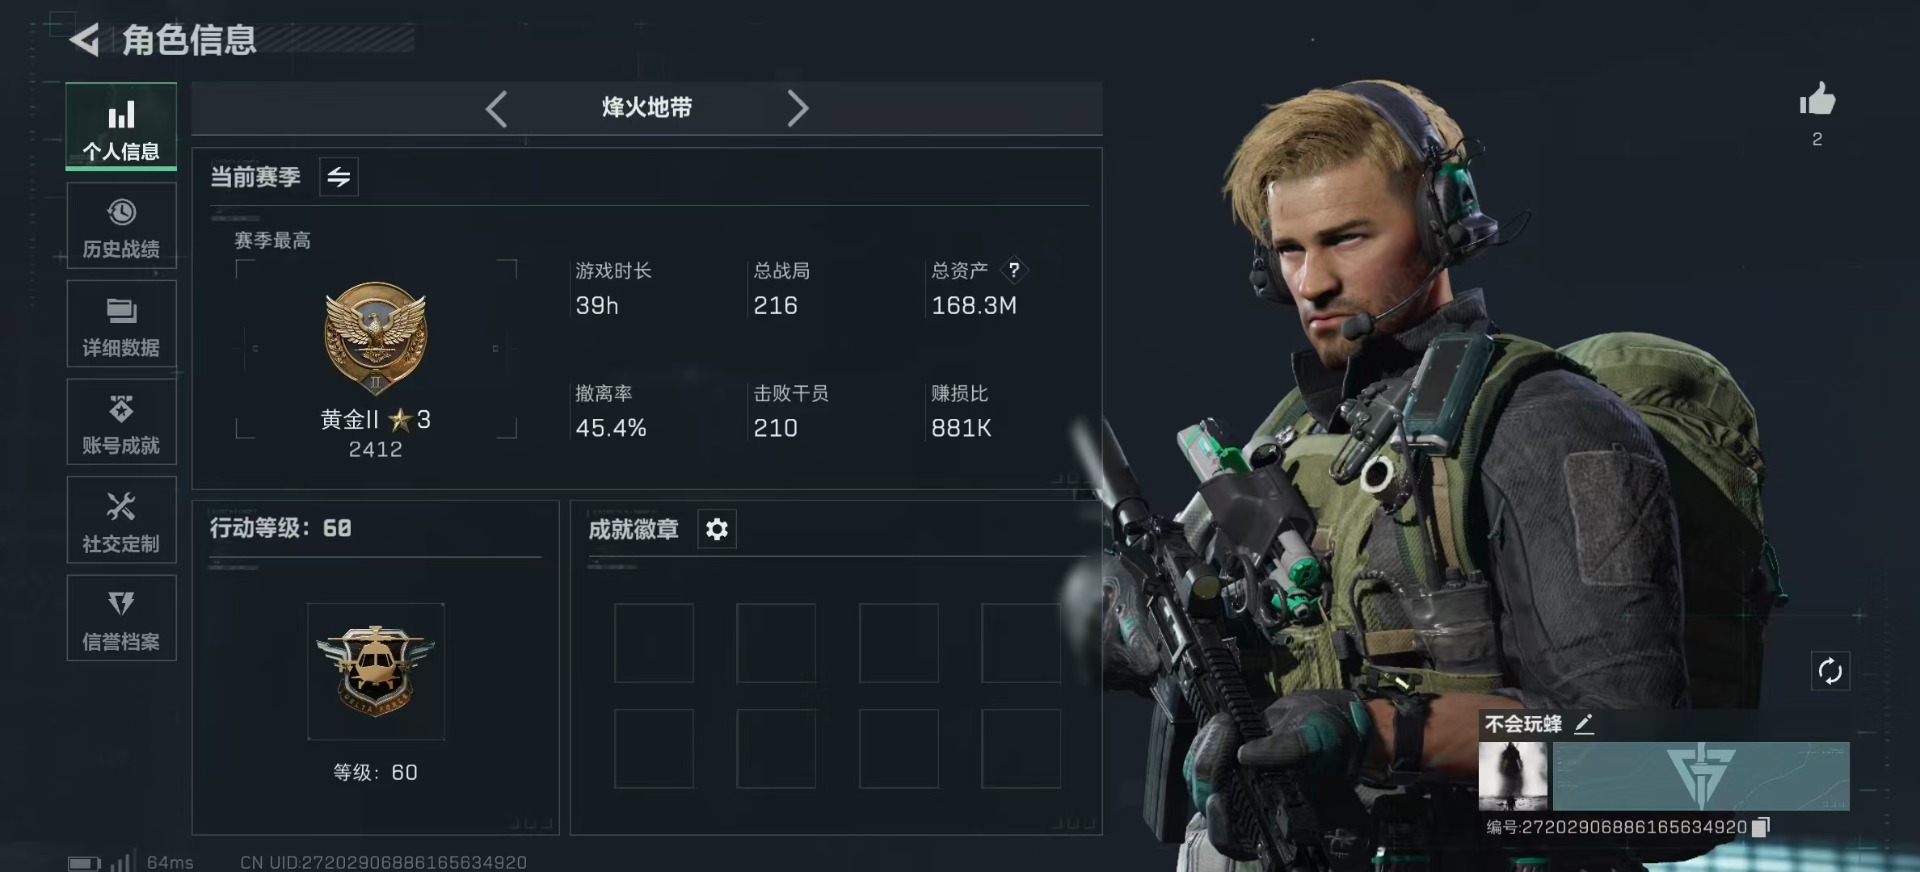1920x872 pixels.
Task: Click the rotate character refresh icon
Action: [x=1830, y=671]
